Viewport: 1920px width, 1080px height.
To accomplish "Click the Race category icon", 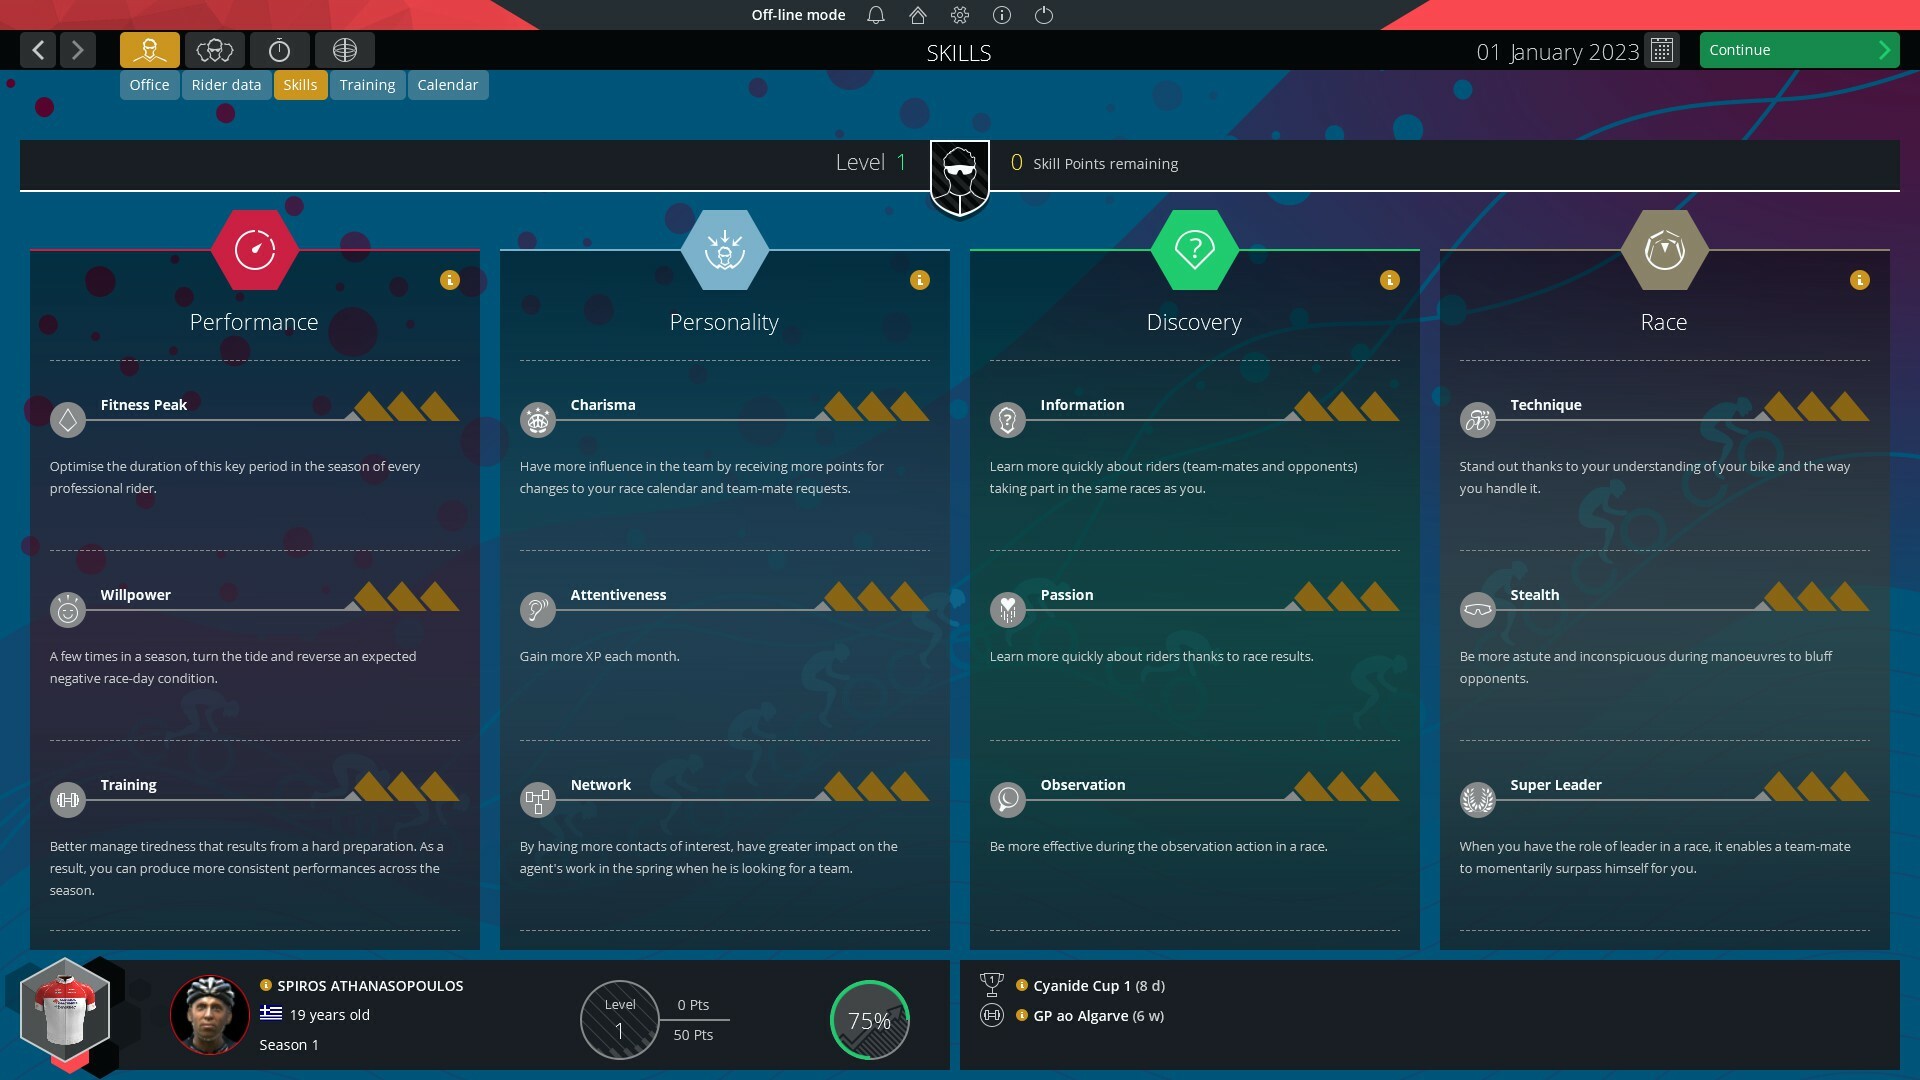I will pos(1662,249).
